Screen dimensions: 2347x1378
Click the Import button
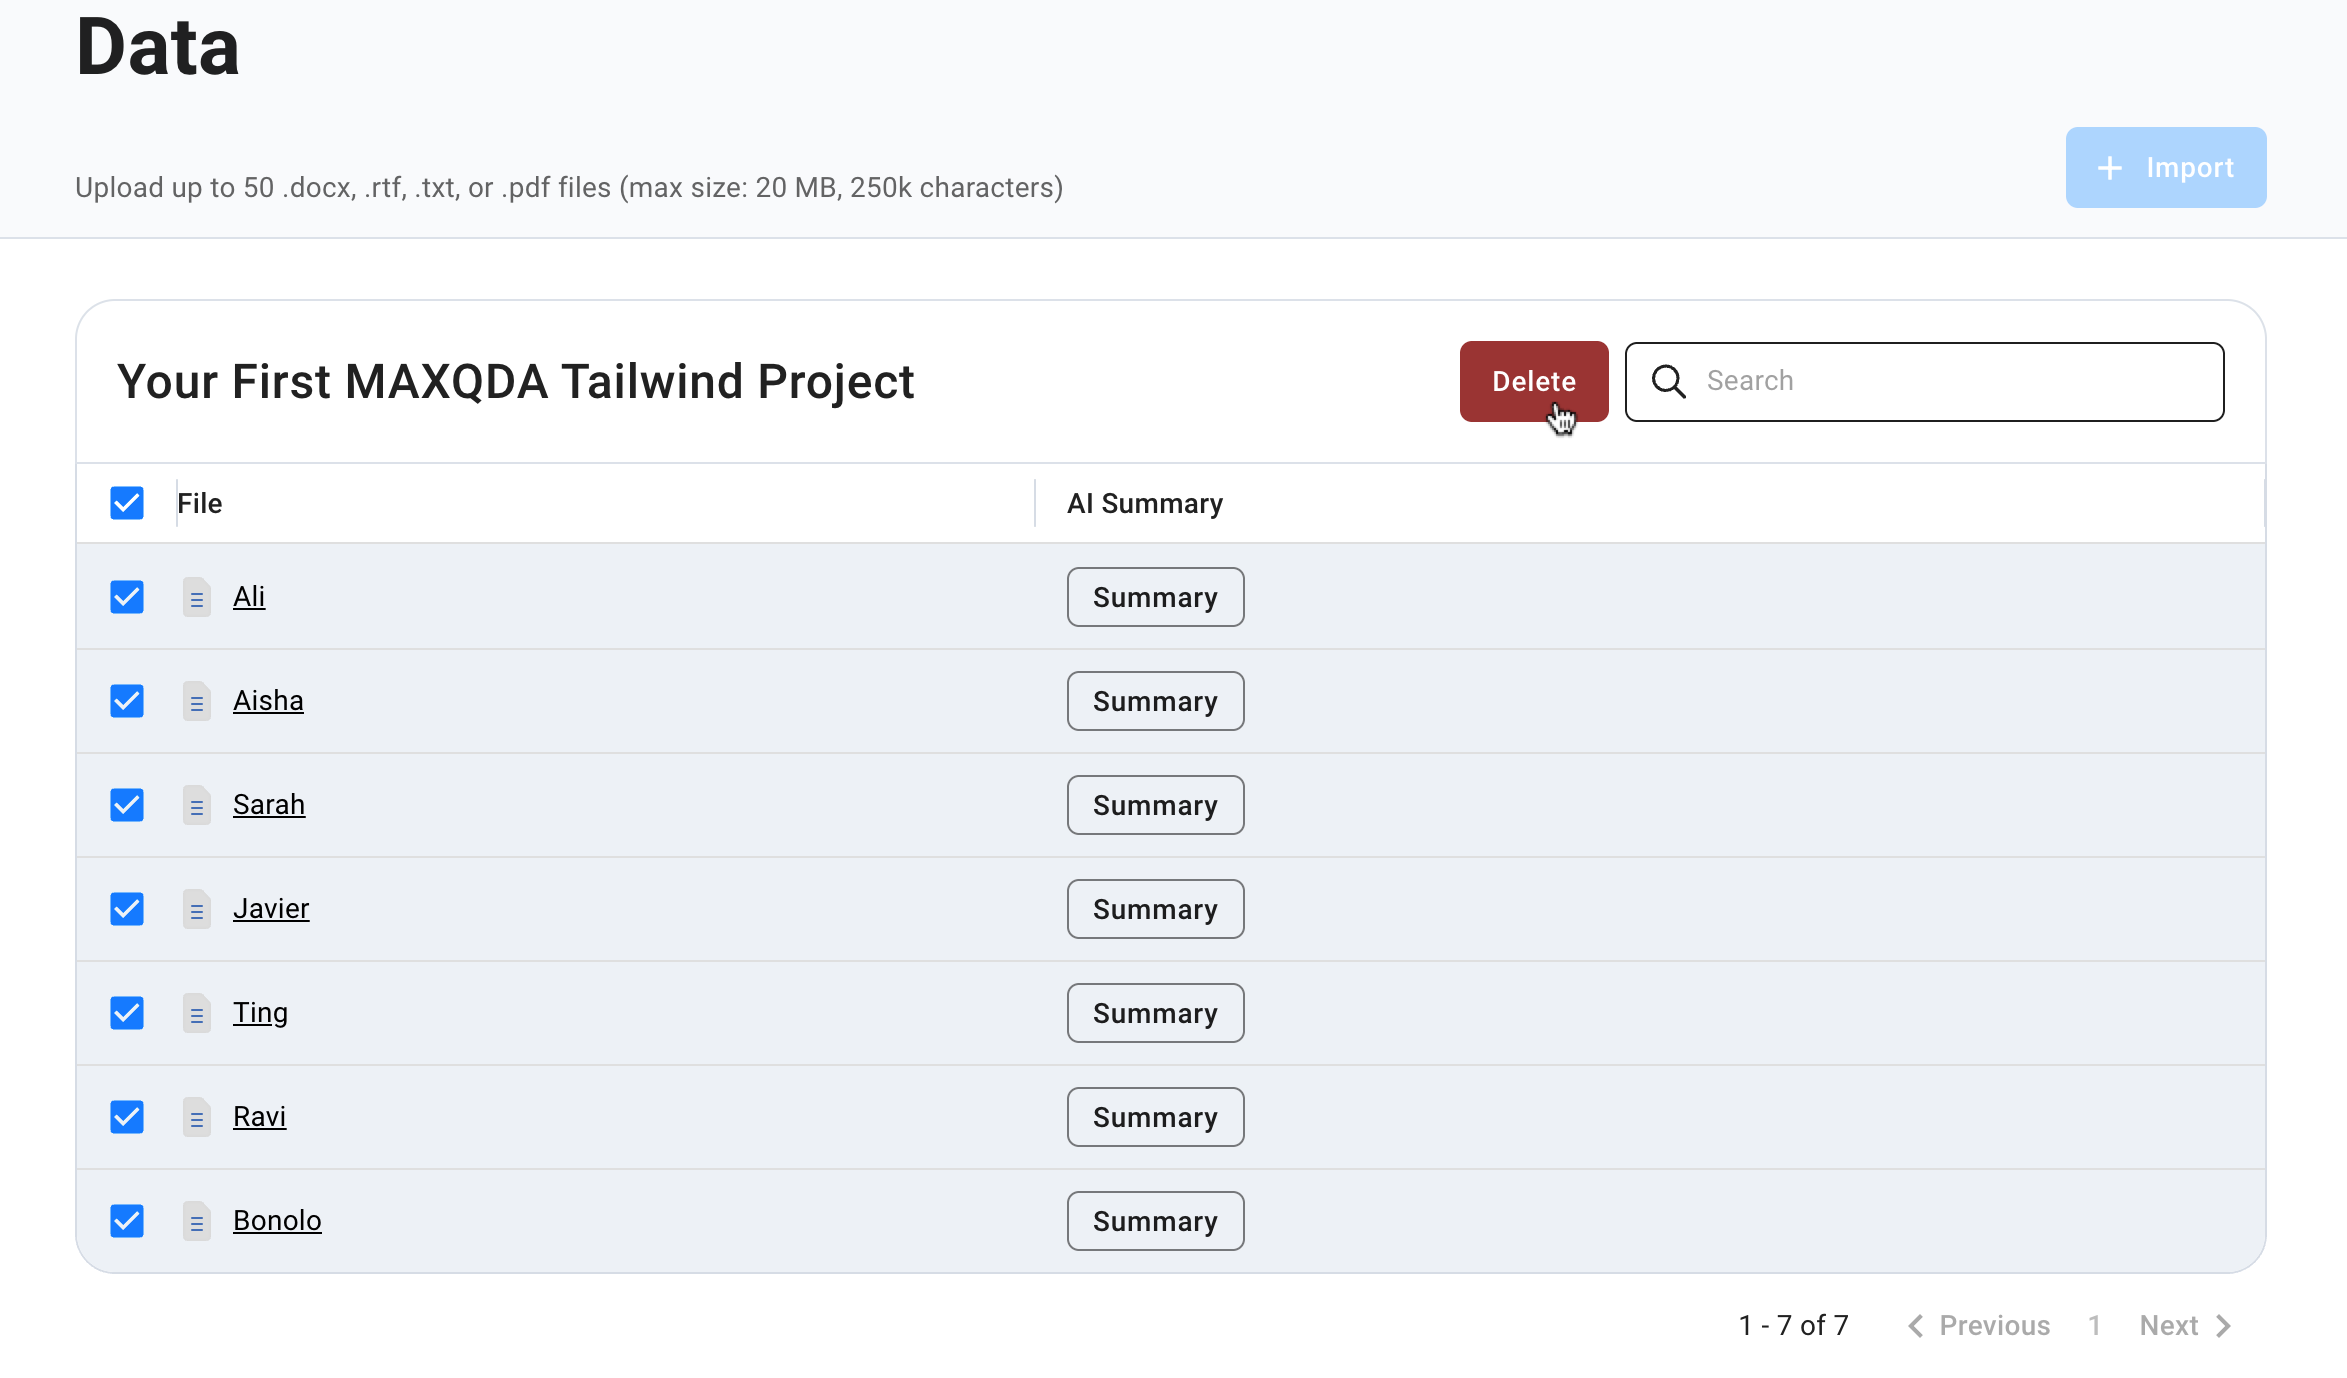[2165, 167]
